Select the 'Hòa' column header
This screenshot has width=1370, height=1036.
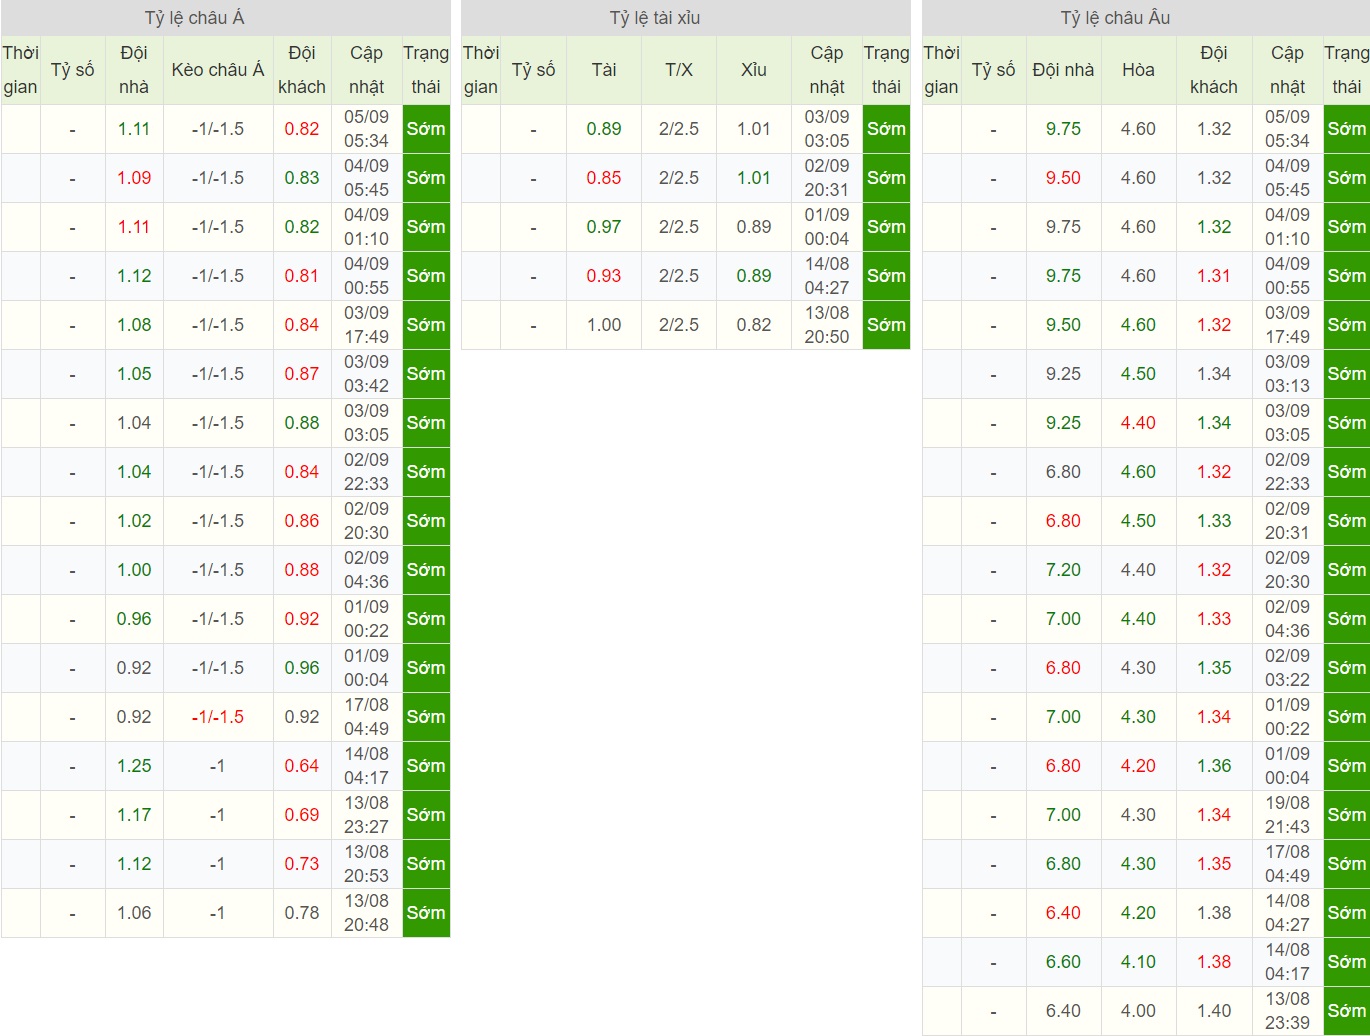click(1138, 70)
